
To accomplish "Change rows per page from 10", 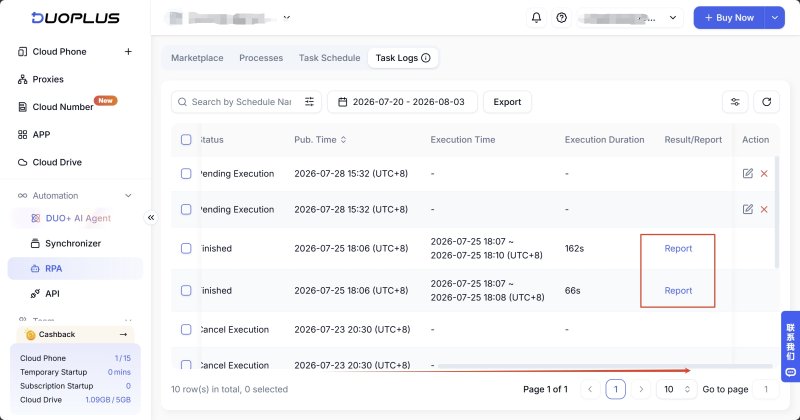I will point(677,389).
